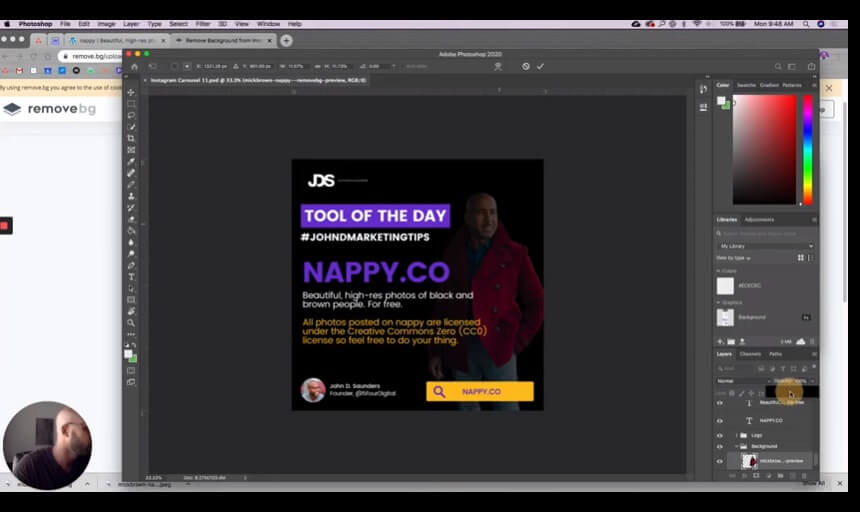Click the share icon in Photoshop top right

[811, 66]
